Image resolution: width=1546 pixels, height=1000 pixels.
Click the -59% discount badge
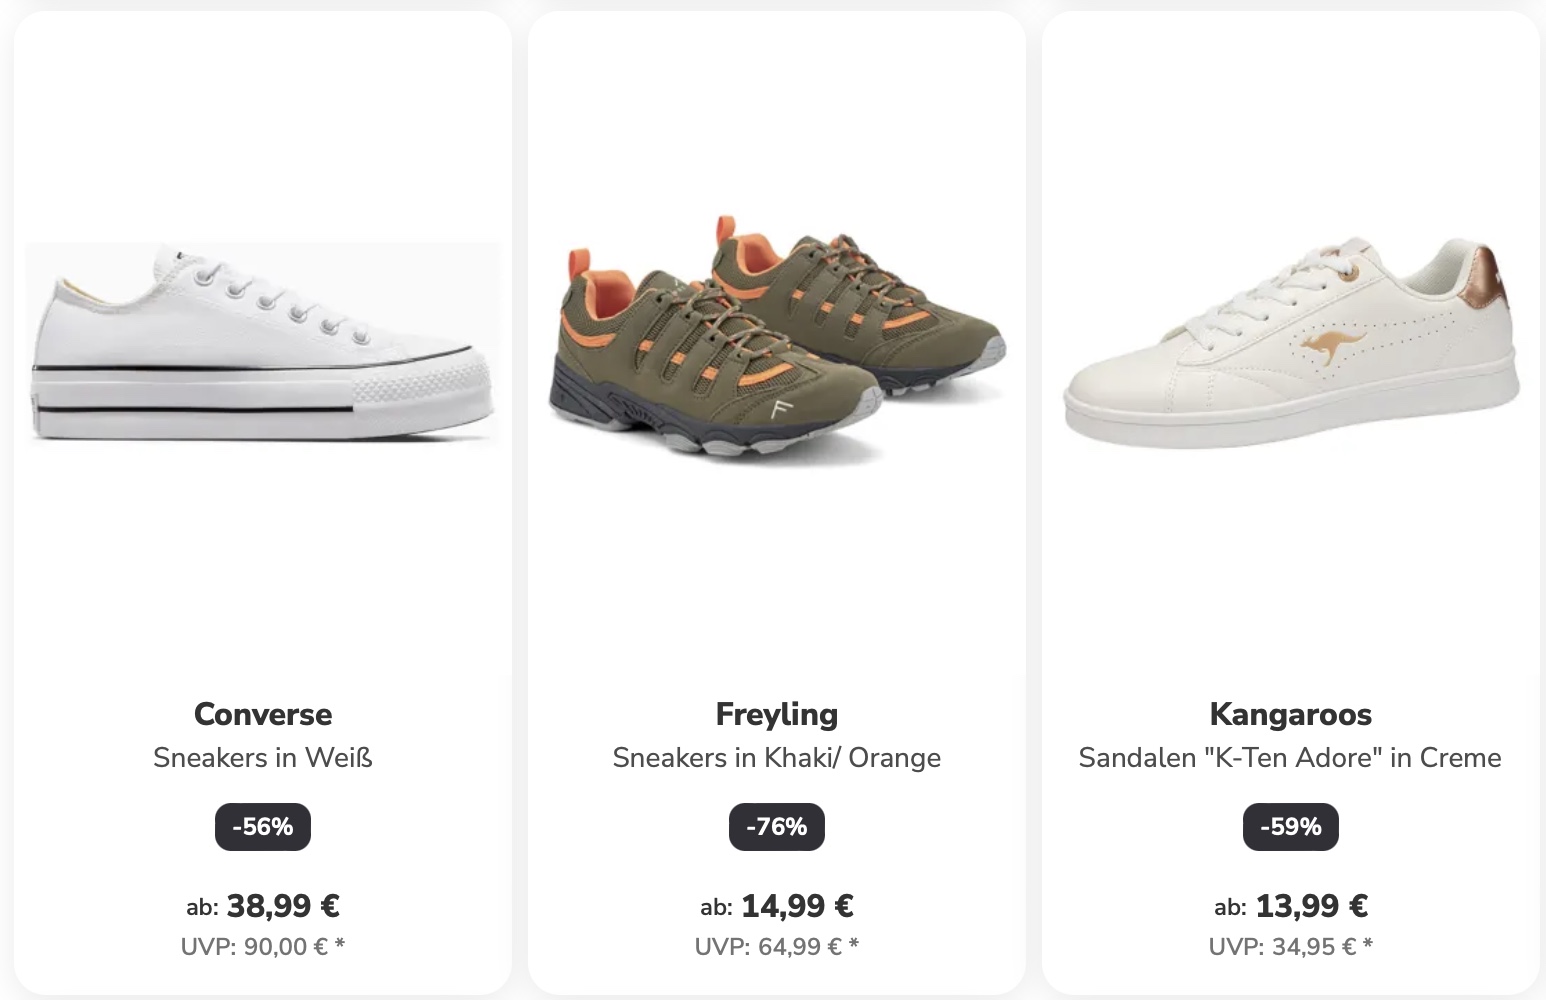[x=1291, y=827]
